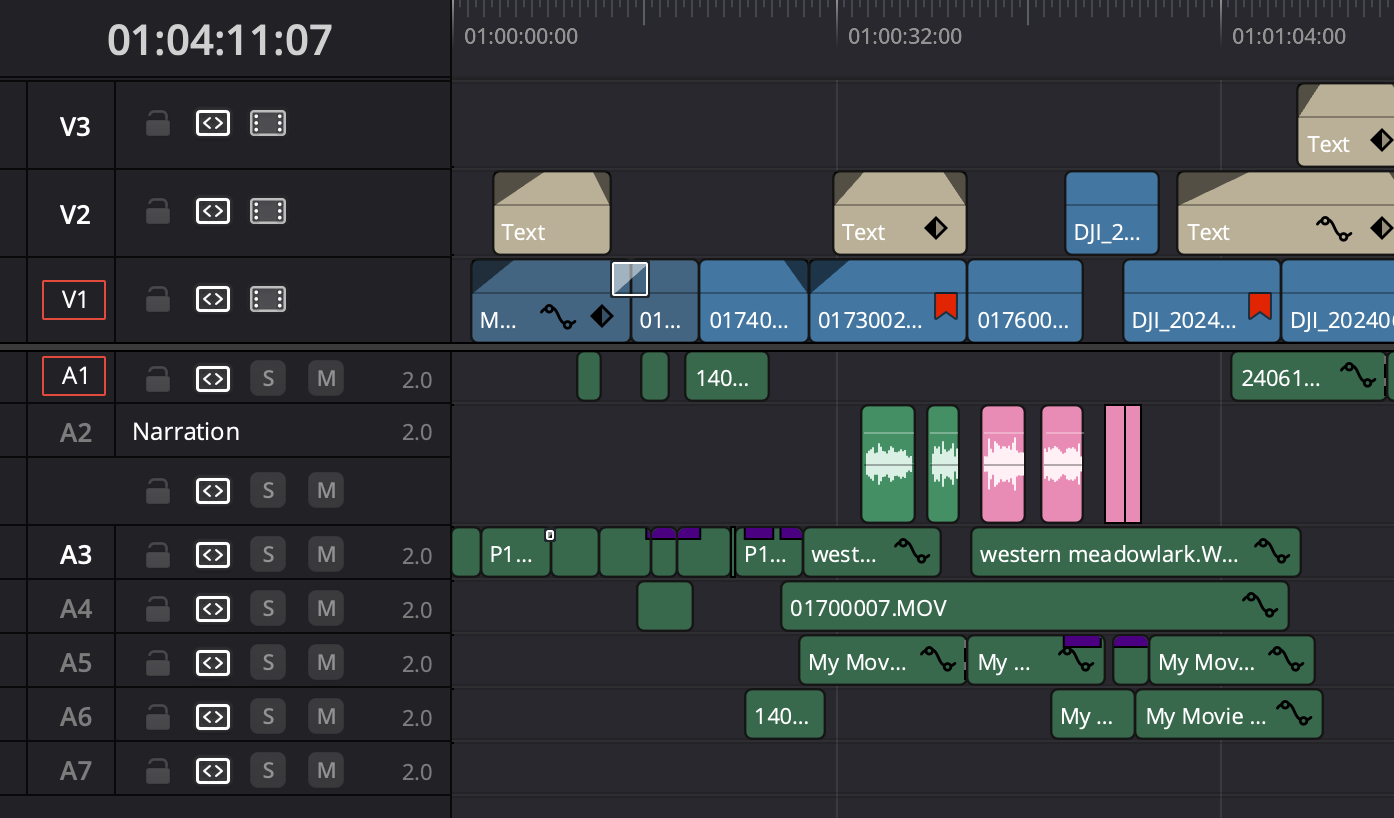Click the Narration track name
The width and height of the screenshot is (1394, 818).
[x=186, y=432]
